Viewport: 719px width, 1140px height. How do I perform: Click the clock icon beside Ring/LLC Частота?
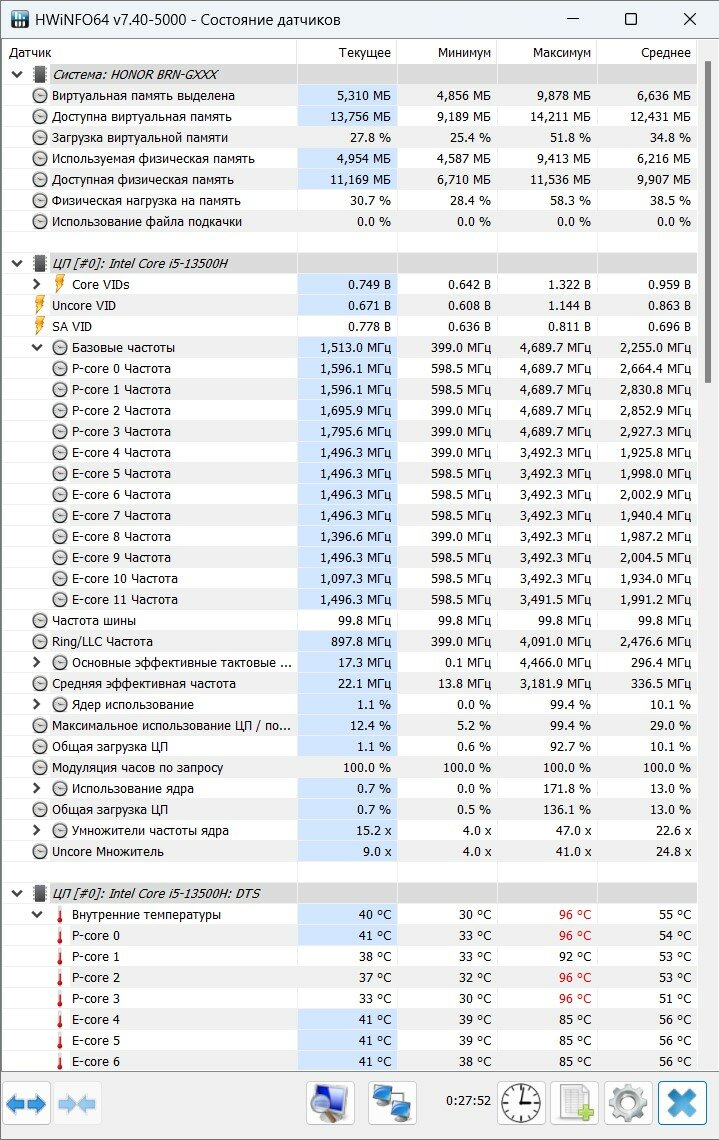pos(40,642)
